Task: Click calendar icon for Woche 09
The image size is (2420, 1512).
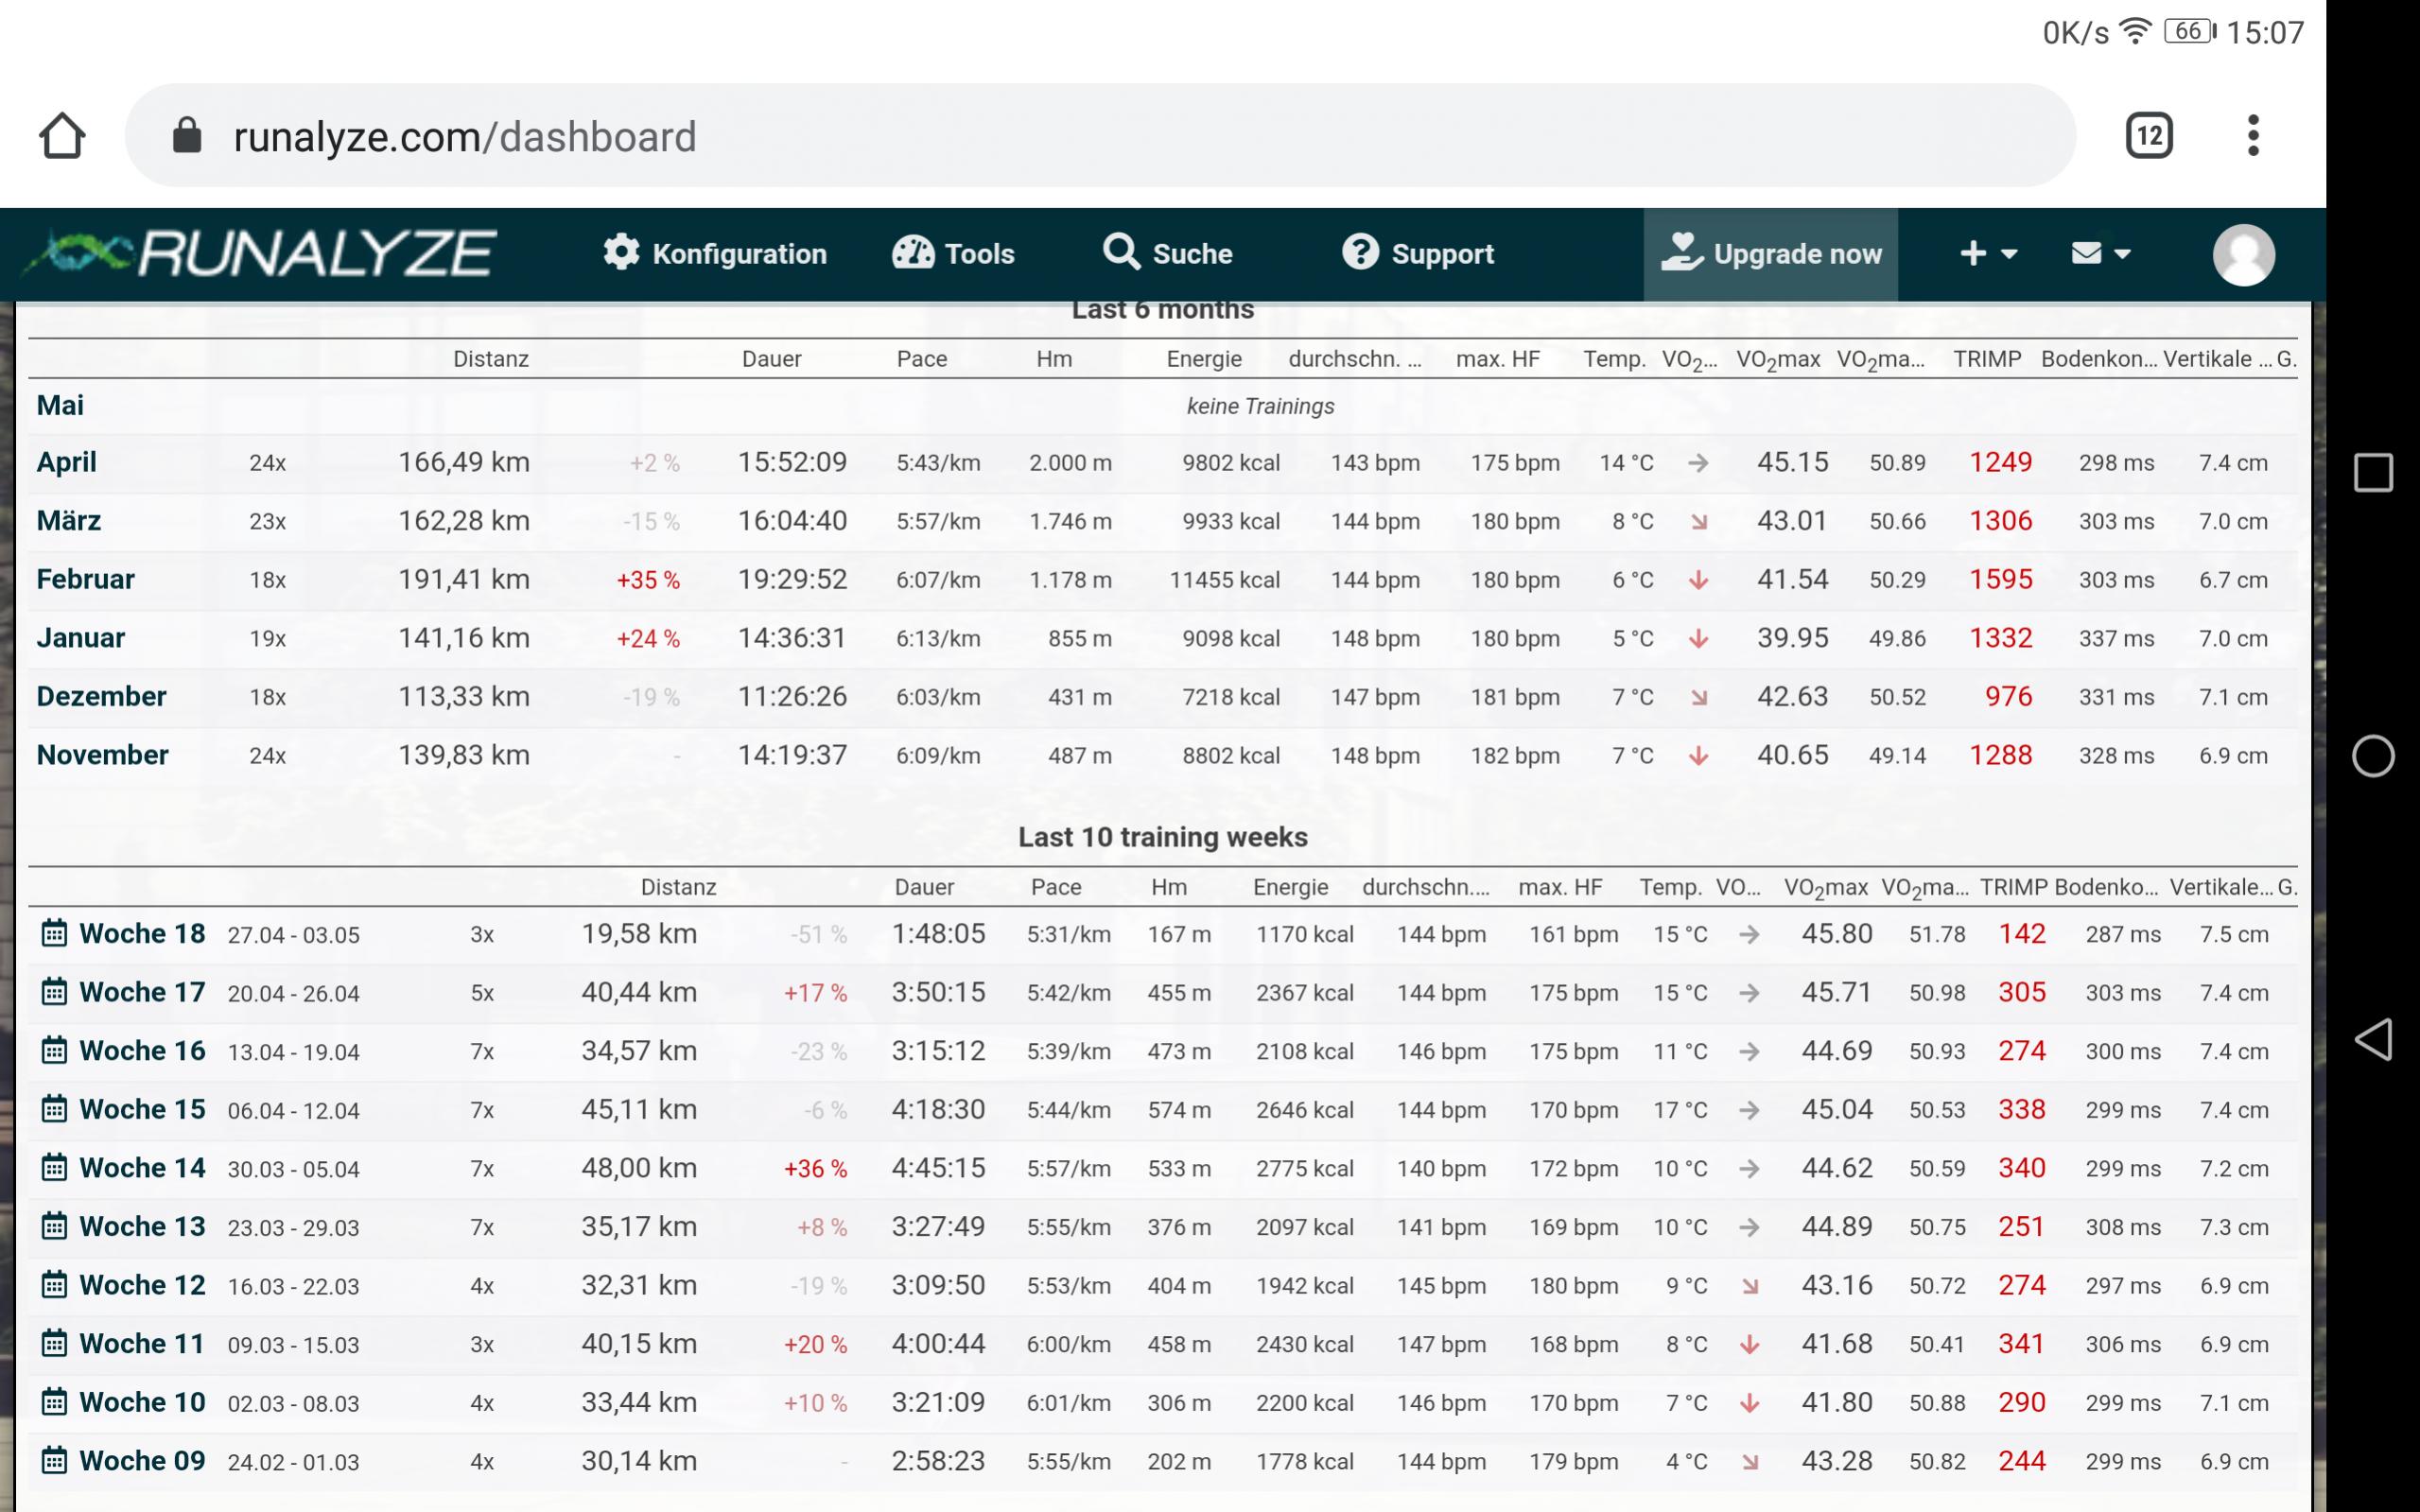Action: (54, 1461)
